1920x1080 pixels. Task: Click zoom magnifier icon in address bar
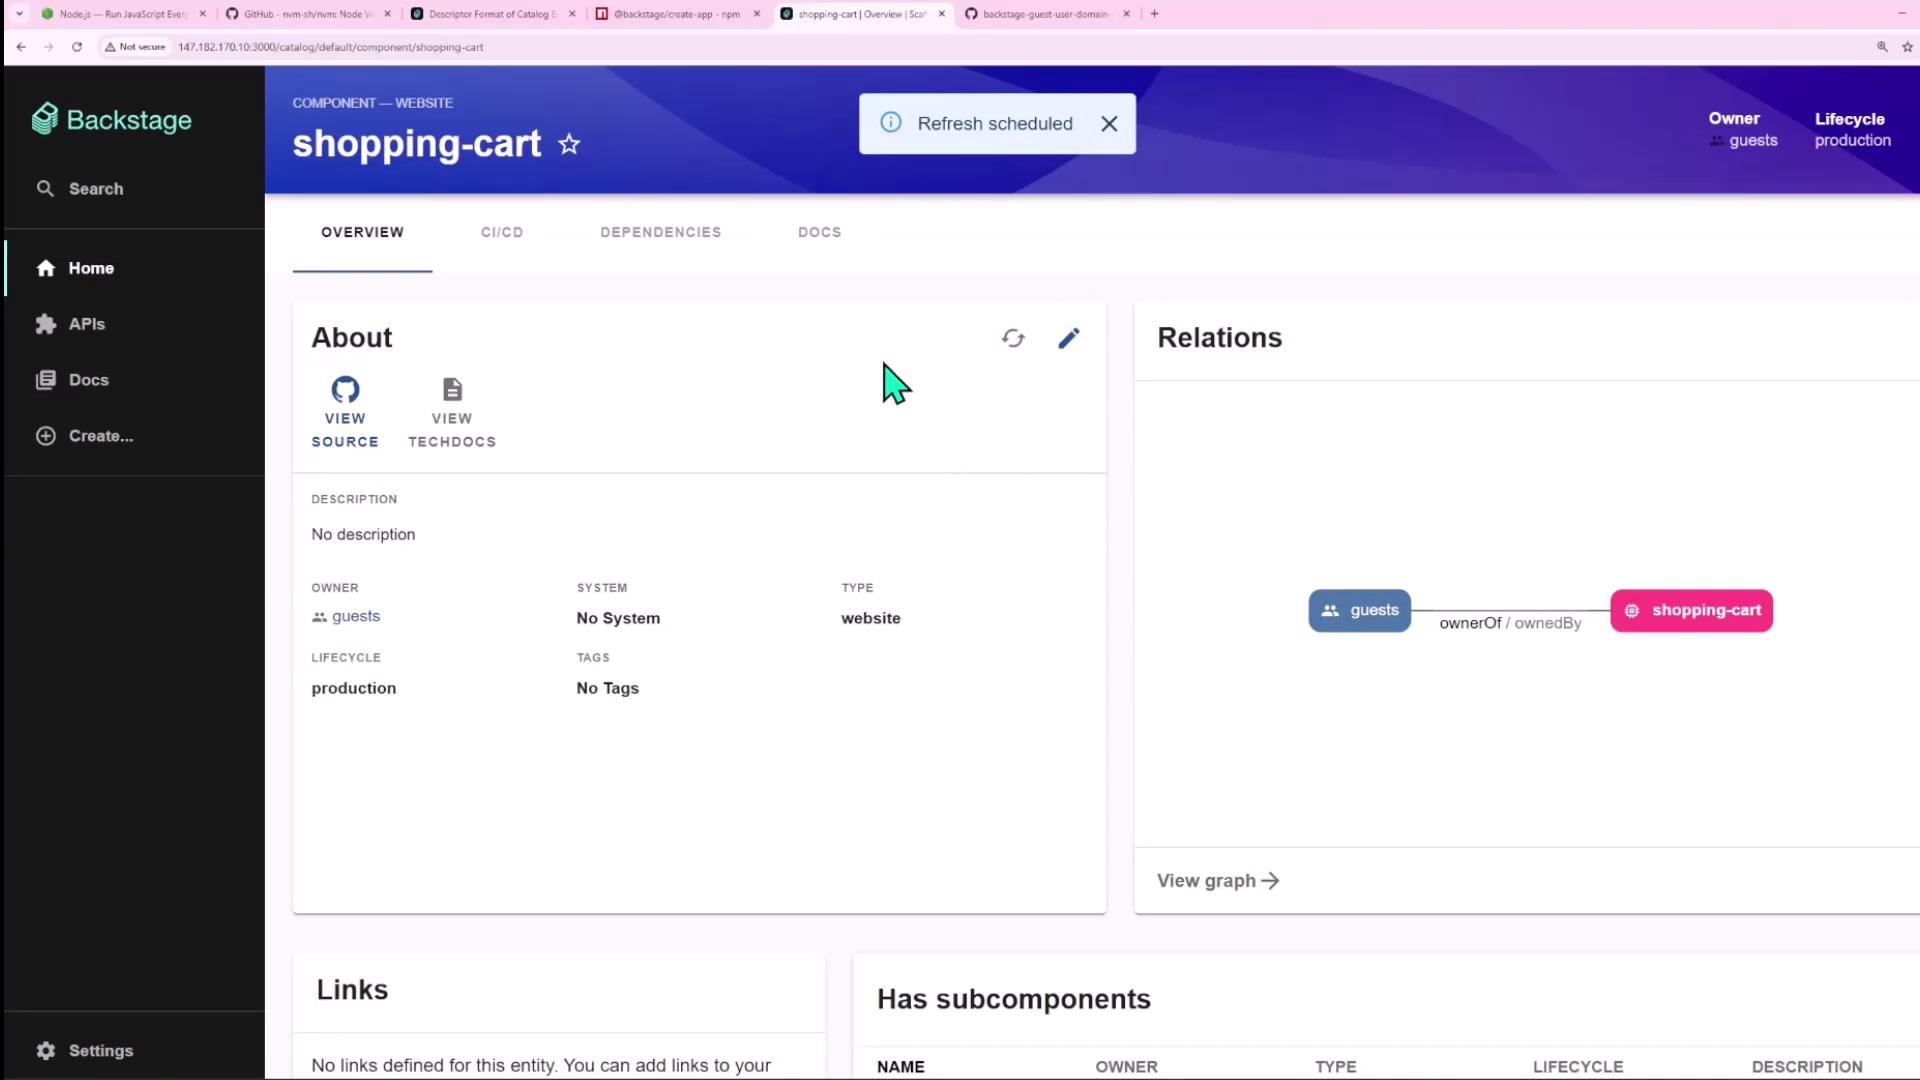pyautogui.click(x=1882, y=47)
